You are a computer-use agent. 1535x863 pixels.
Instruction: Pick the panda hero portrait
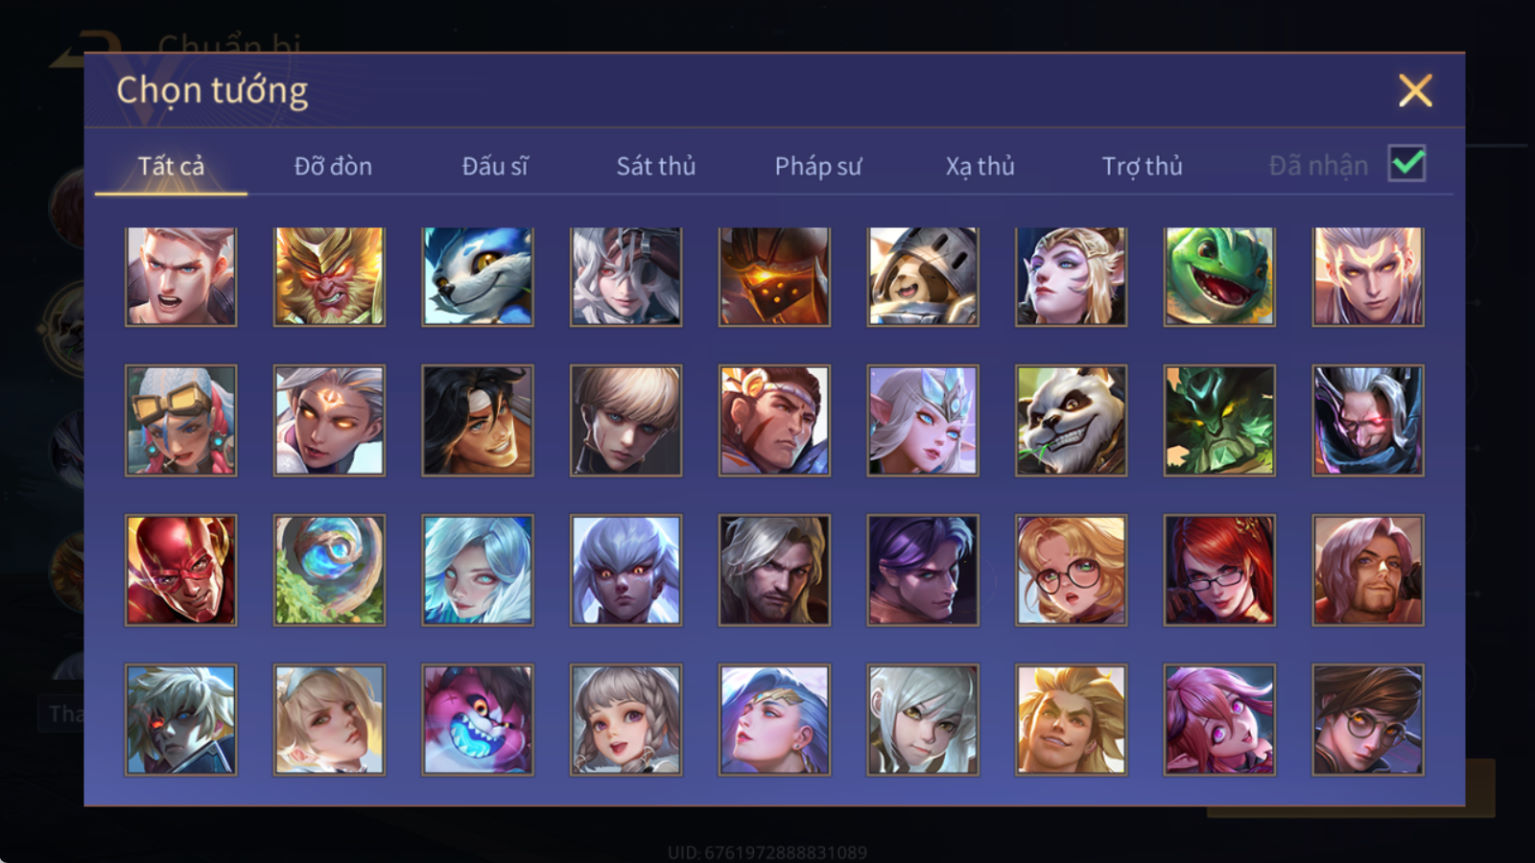pyautogui.click(x=1071, y=420)
